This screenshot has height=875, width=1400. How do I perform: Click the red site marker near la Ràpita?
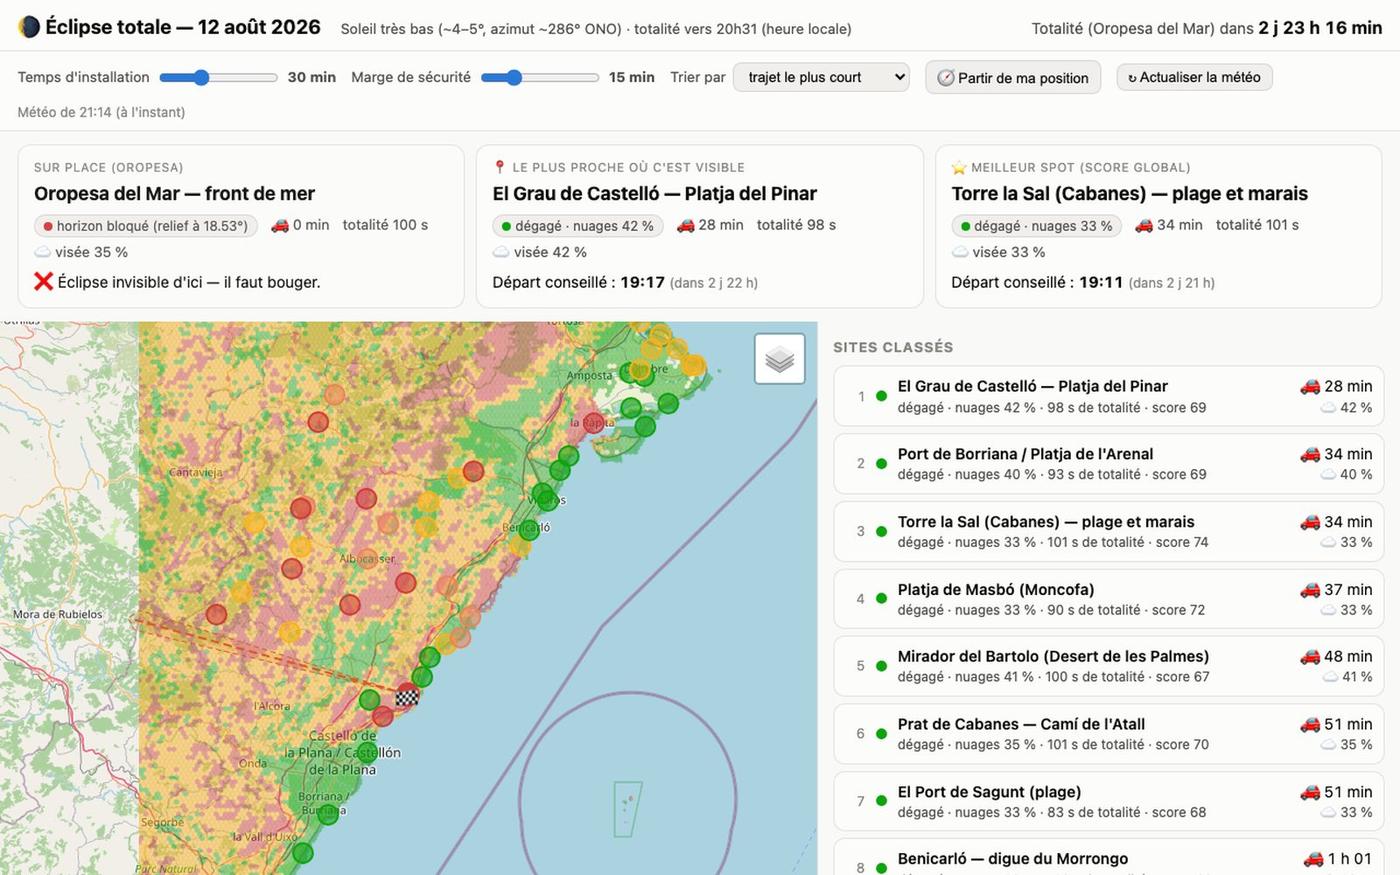point(594,423)
